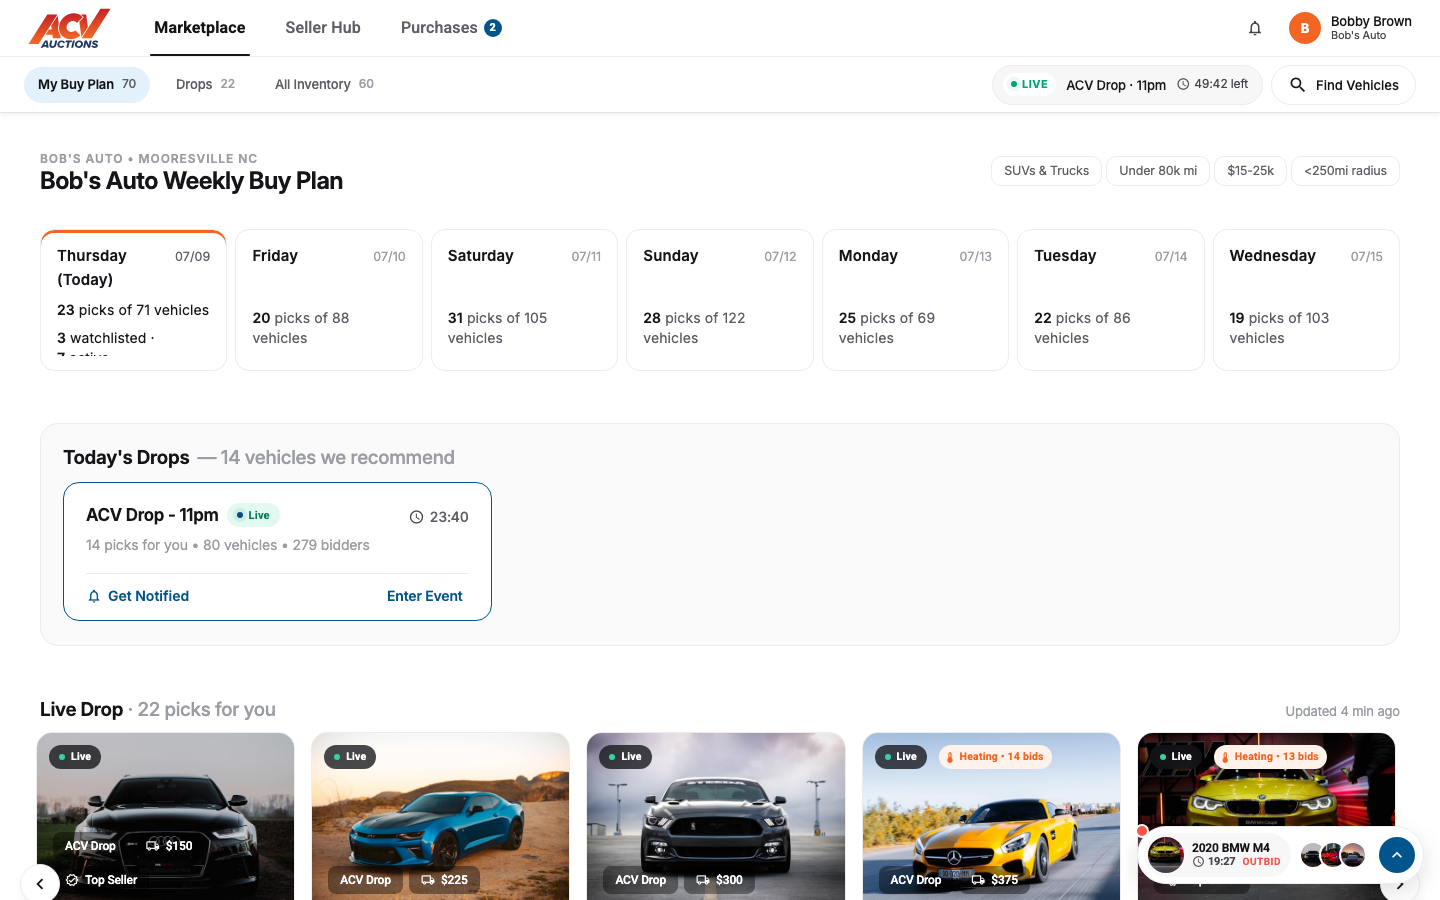
Task: Click the clock icon beside 23:40
Action: point(416,517)
